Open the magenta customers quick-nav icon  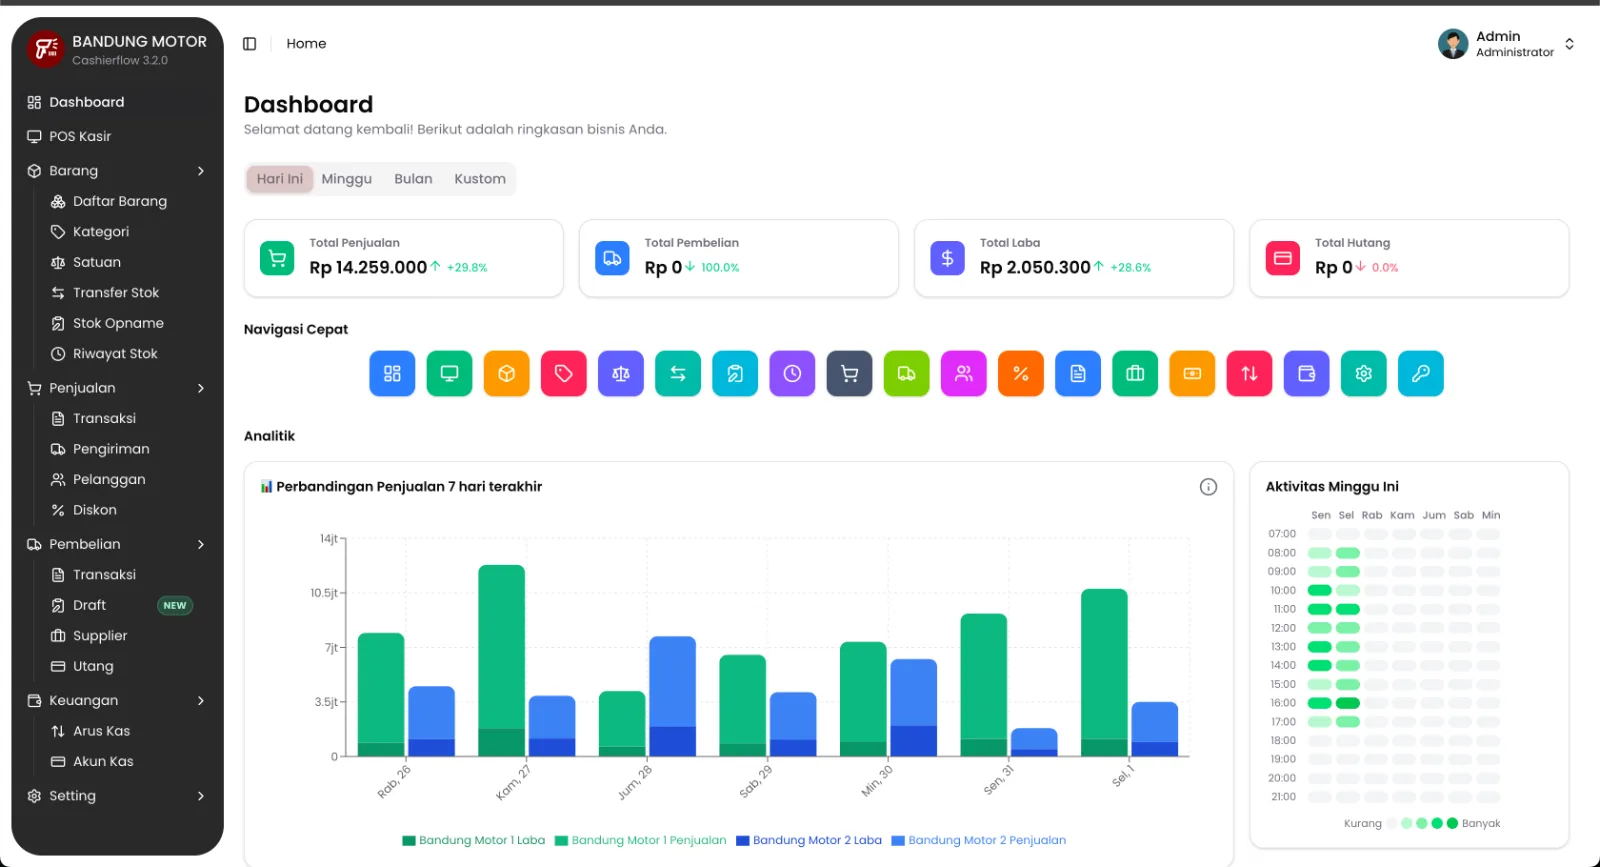click(963, 373)
